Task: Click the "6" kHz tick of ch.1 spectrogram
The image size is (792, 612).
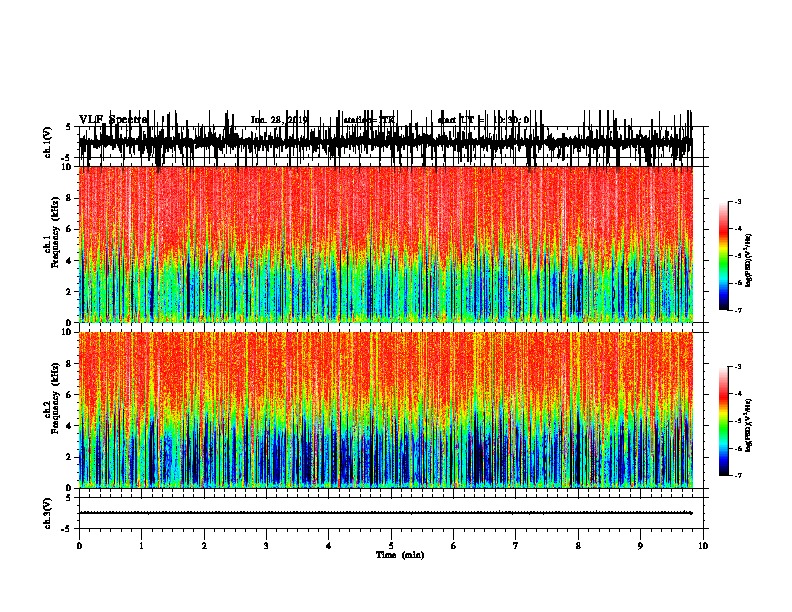Action: pos(70,229)
